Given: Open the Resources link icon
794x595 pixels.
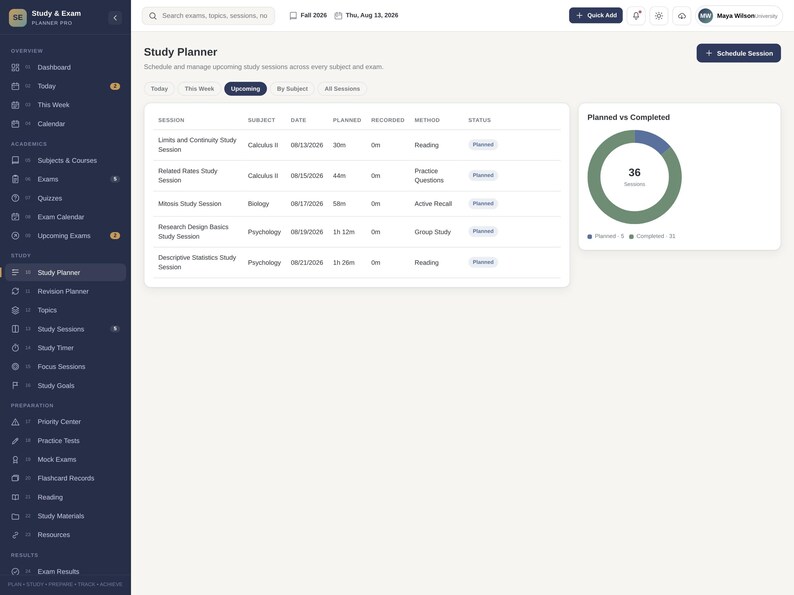Looking at the screenshot, I should coord(15,535).
